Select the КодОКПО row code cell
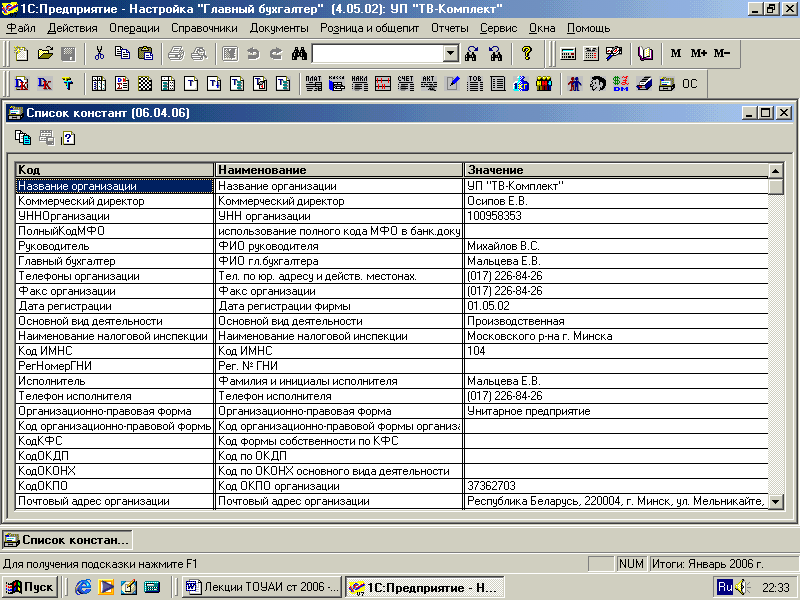 point(115,486)
